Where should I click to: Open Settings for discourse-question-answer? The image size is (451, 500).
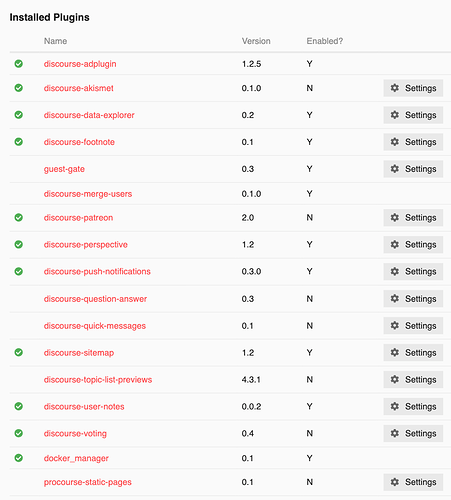tap(413, 298)
